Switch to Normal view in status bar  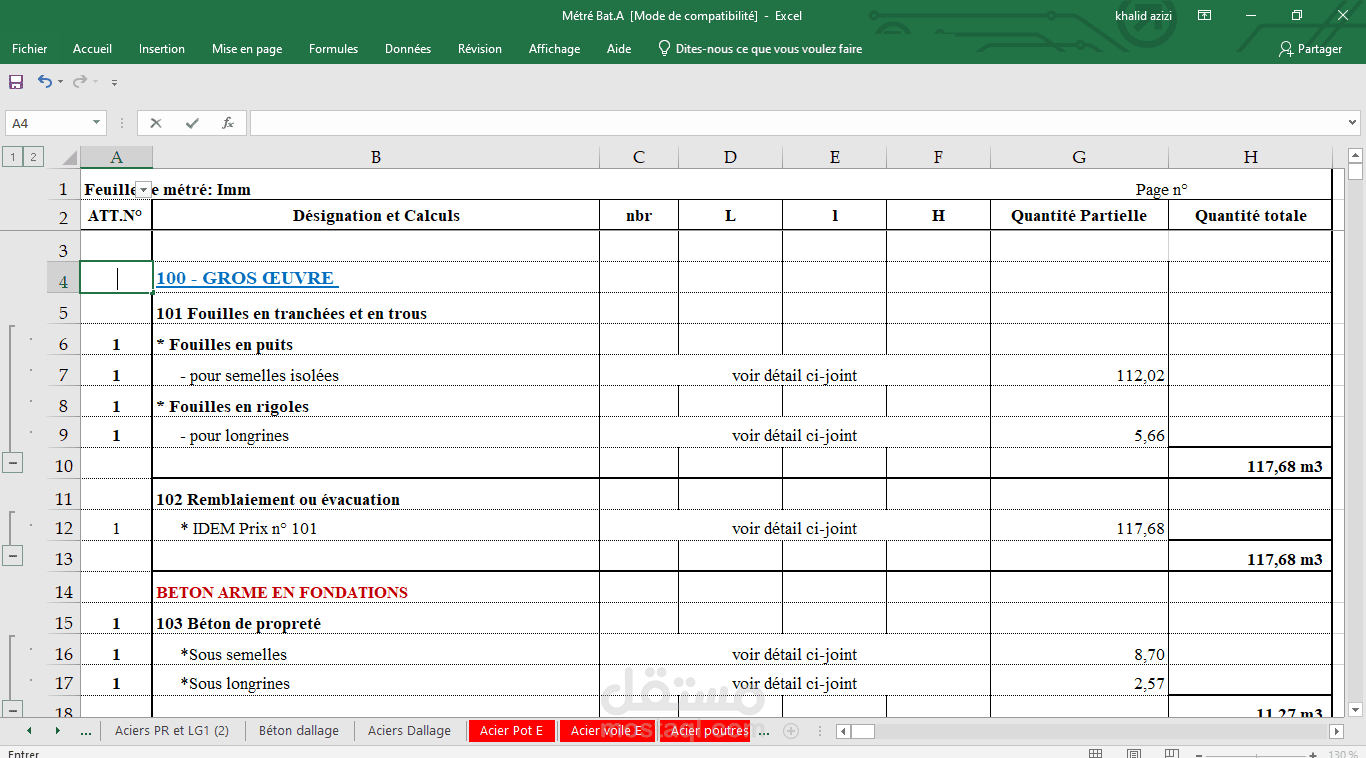pyautogui.click(x=1096, y=753)
